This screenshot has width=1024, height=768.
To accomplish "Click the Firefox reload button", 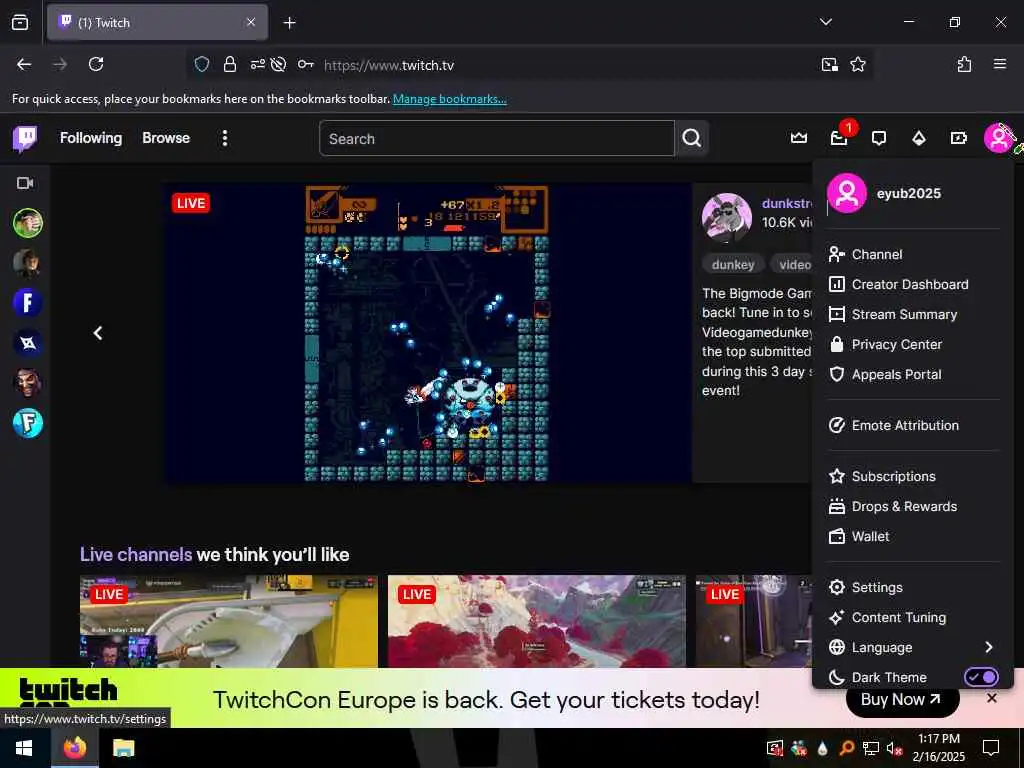I will pos(96,64).
